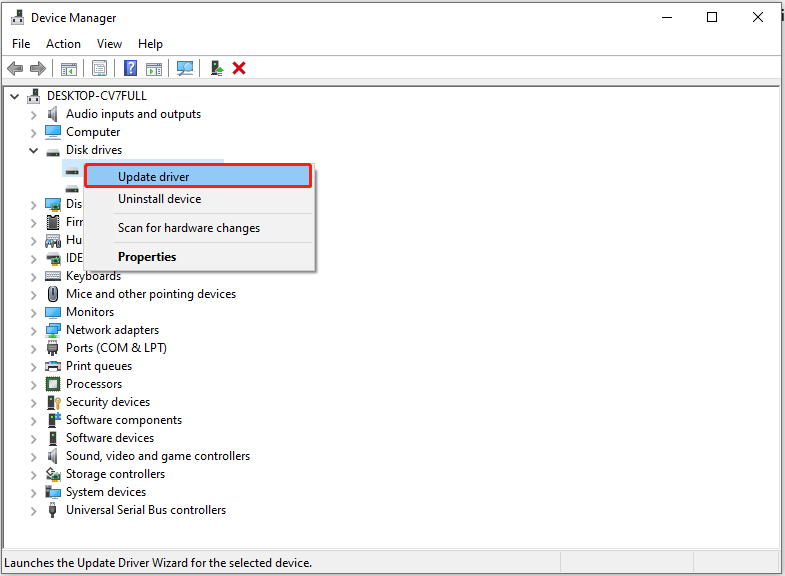
Task: Click the Scan for hardware changes monitor icon
Action: click(185, 68)
